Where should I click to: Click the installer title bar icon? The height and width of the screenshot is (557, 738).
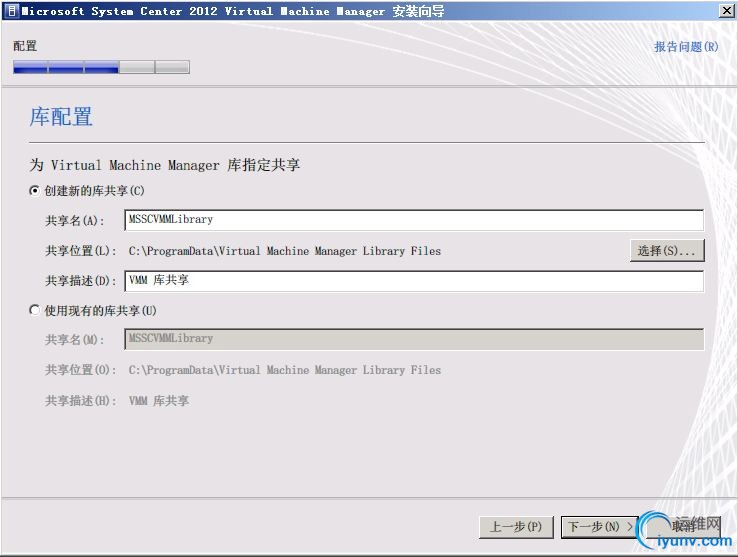click(x=12, y=10)
